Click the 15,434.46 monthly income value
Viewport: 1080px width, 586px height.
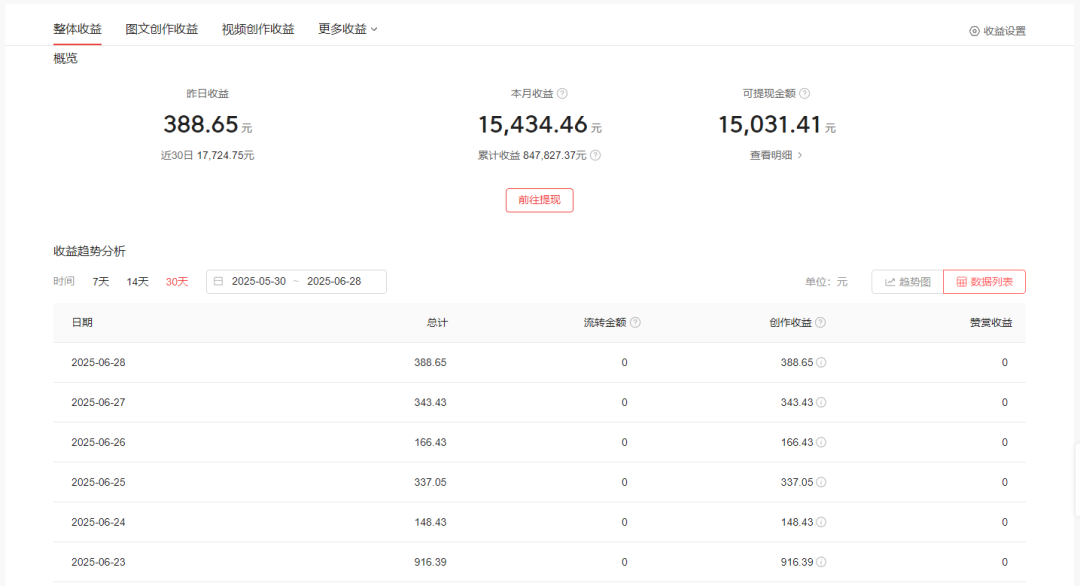click(532, 125)
